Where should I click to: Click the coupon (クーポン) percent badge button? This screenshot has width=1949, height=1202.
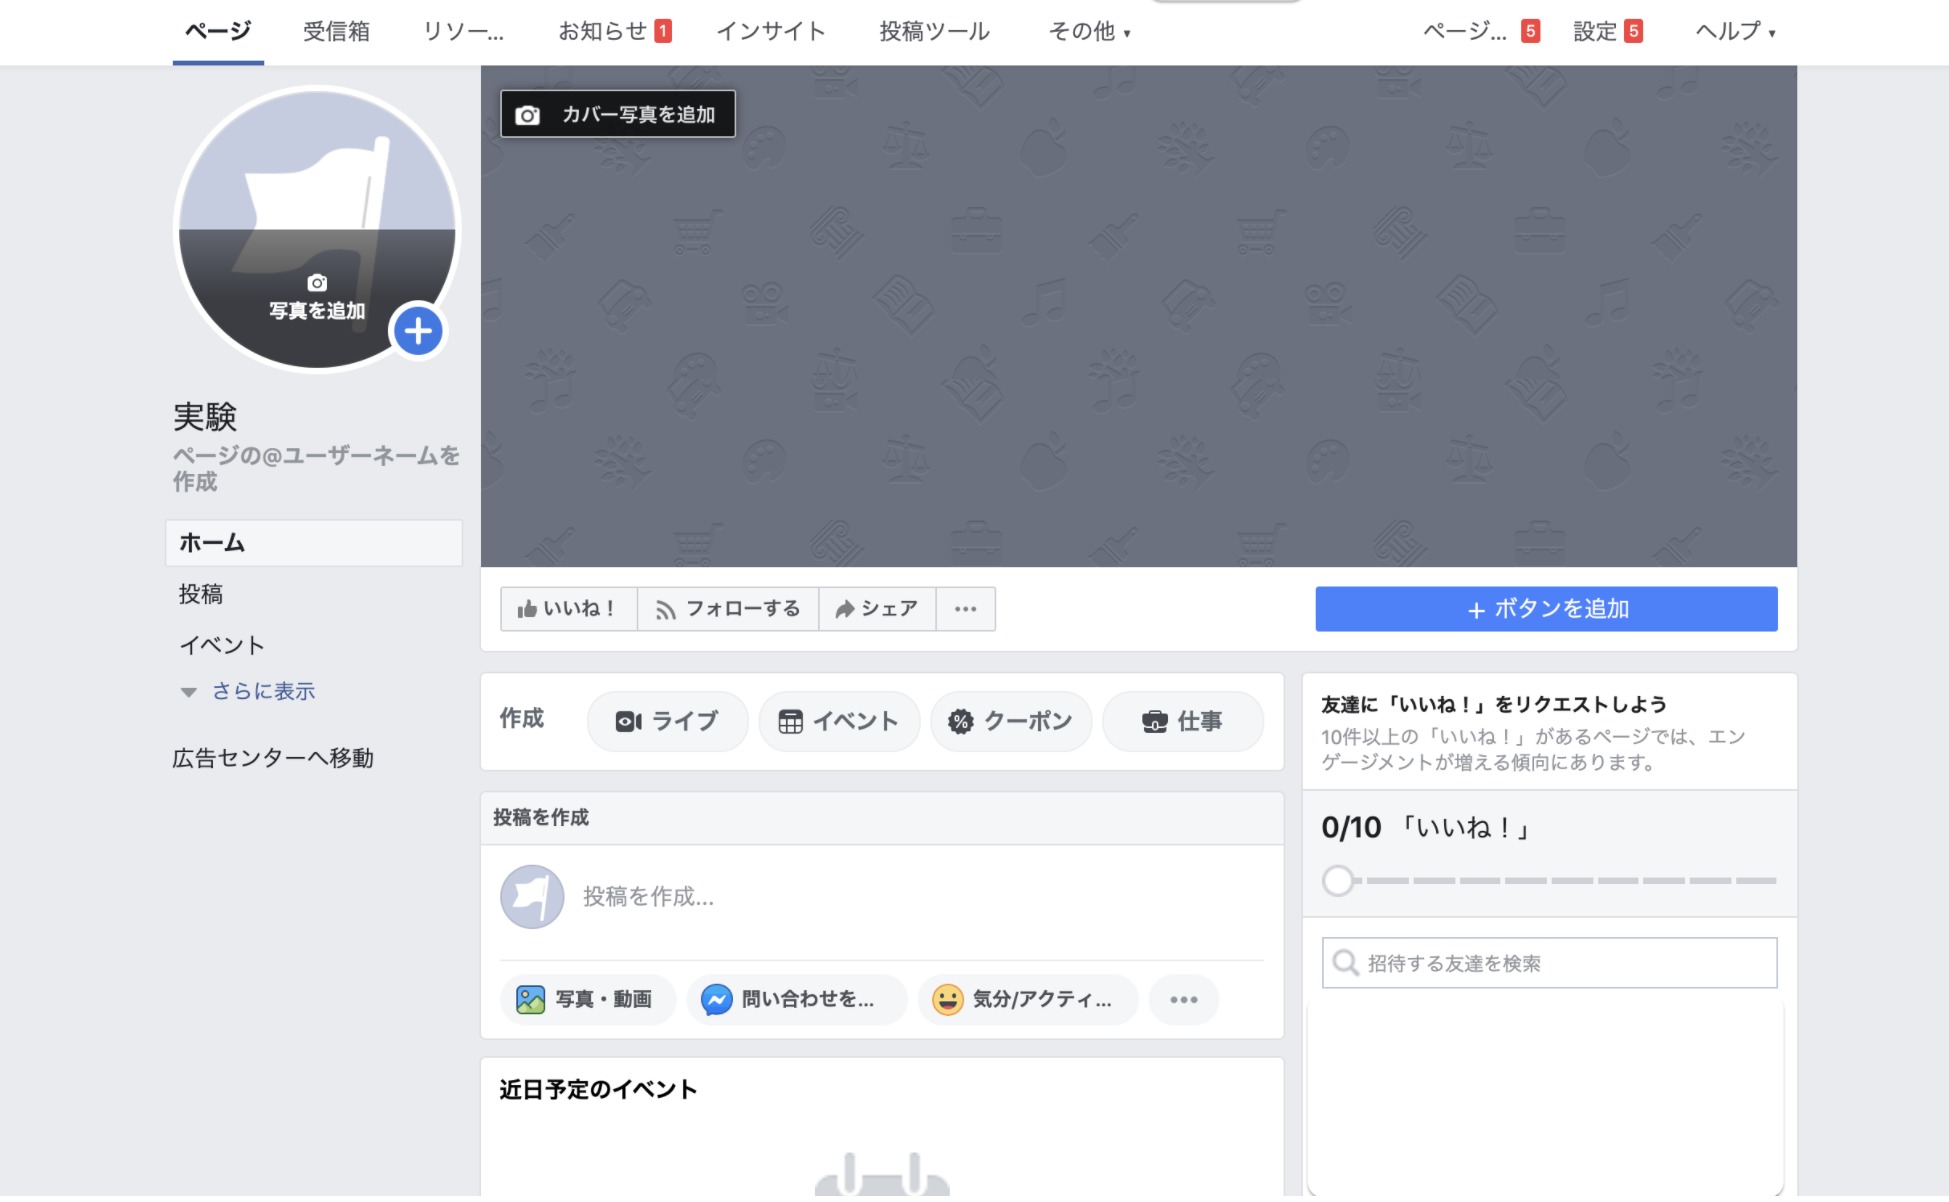1010,721
